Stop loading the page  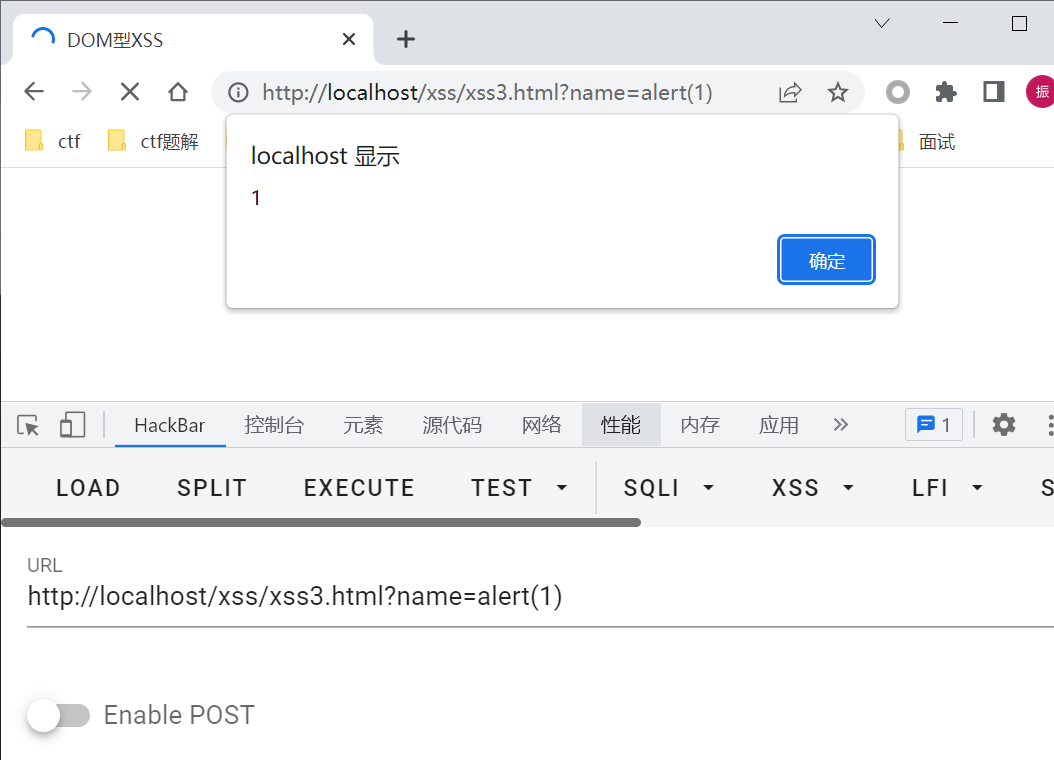(130, 91)
